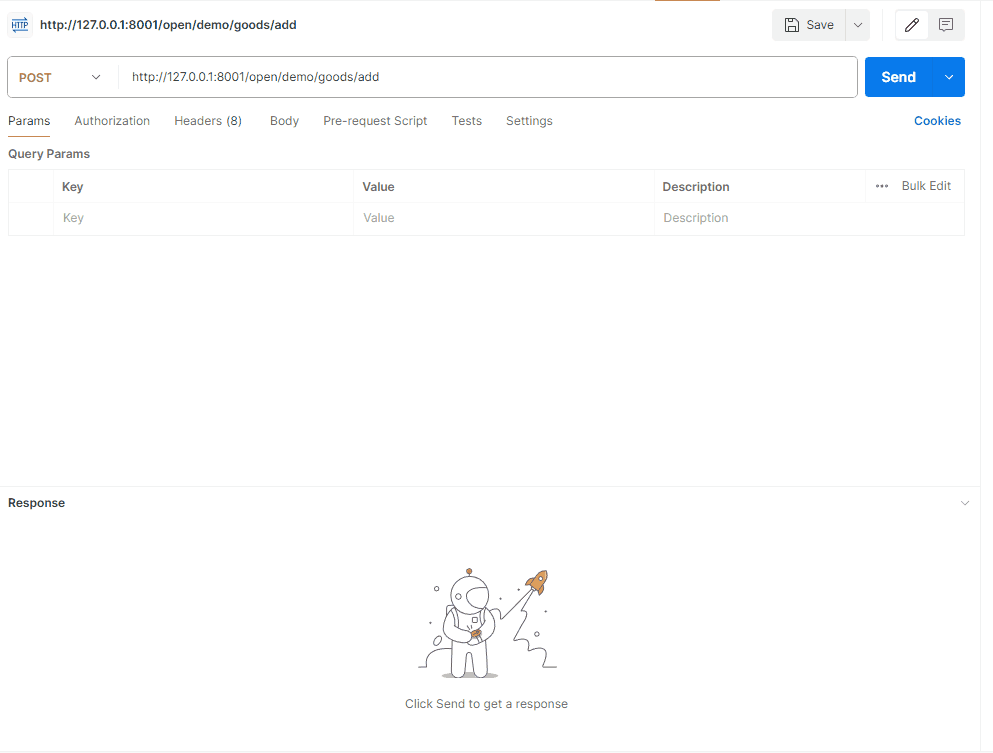The width and height of the screenshot is (993, 753).
Task: Send the request
Action: pyautogui.click(x=898, y=77)
